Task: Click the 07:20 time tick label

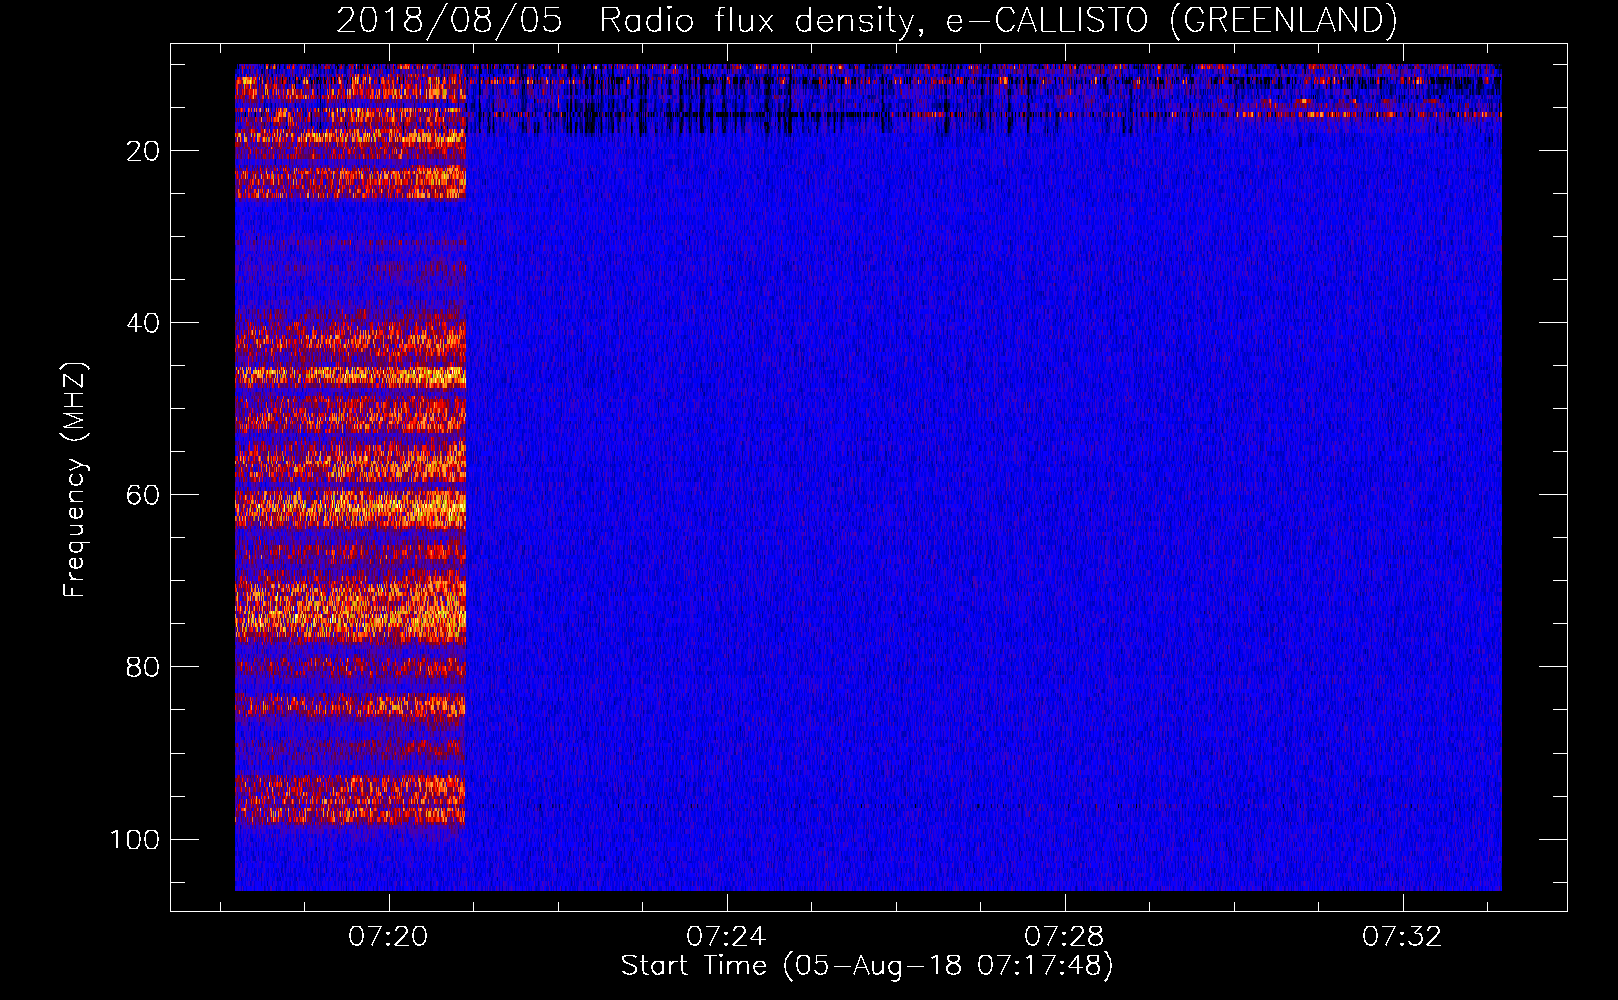Action: click(x=388, y=936)
